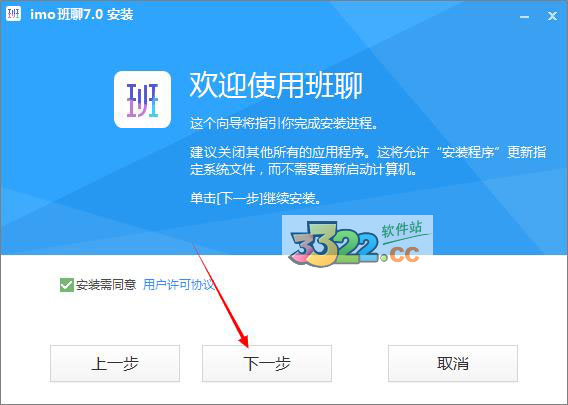Open the 用户许可协议 link
Viewport: 568px width, 405px height.
point(179,285)
